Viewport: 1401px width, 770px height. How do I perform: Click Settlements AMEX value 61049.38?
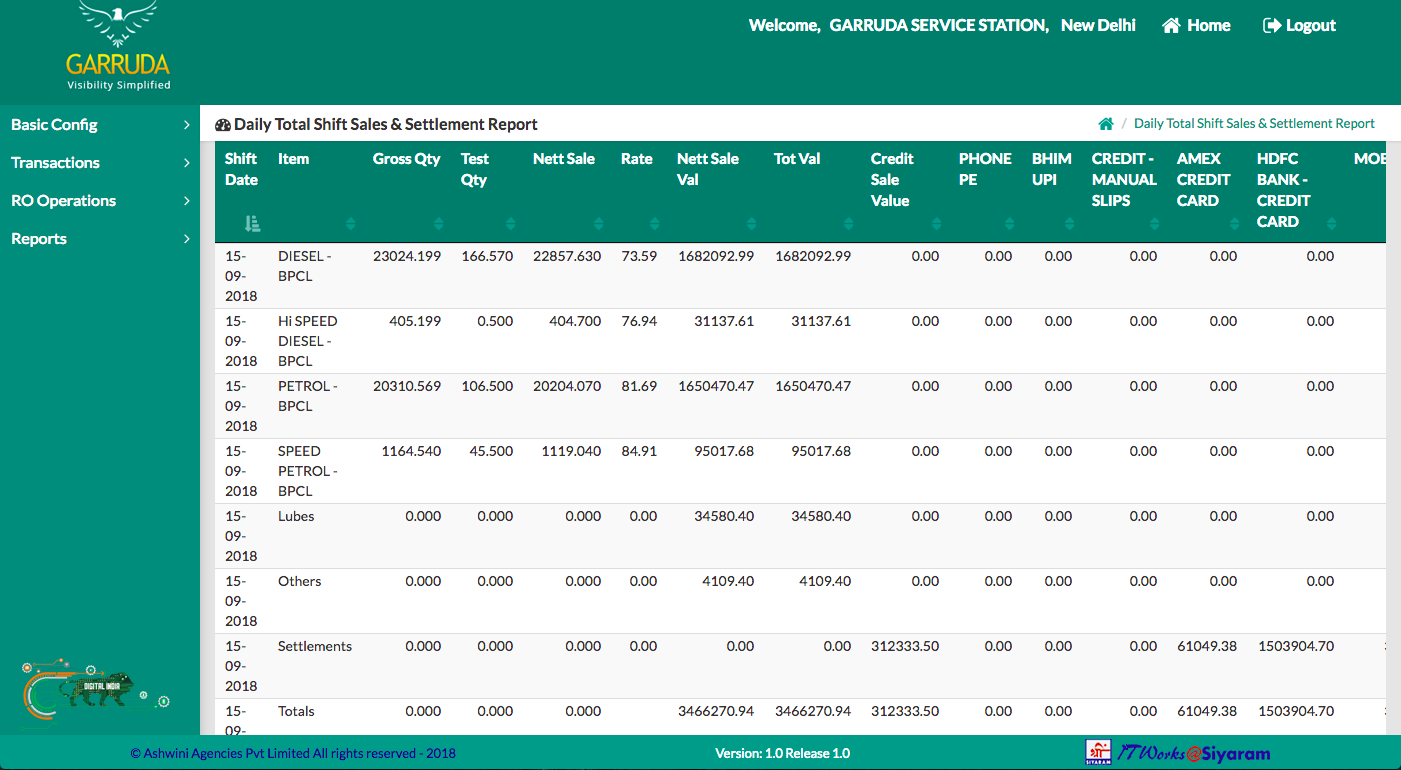click(1207, 646)
